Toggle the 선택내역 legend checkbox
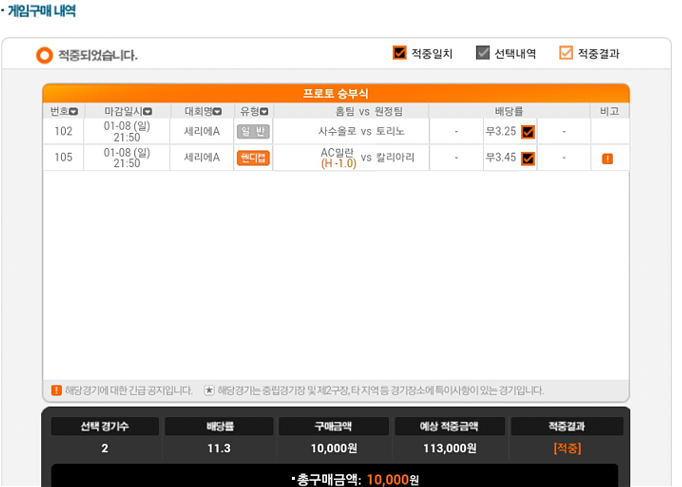Viewport: 682px width, 487px height. point(483,53)
